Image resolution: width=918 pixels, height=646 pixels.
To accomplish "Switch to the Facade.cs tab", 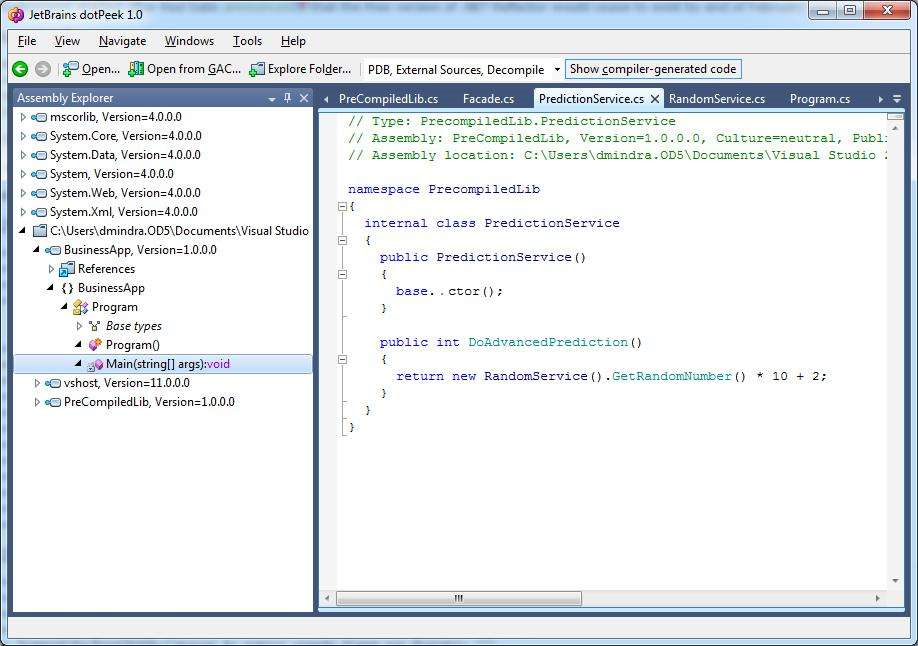I will (488, 99).
